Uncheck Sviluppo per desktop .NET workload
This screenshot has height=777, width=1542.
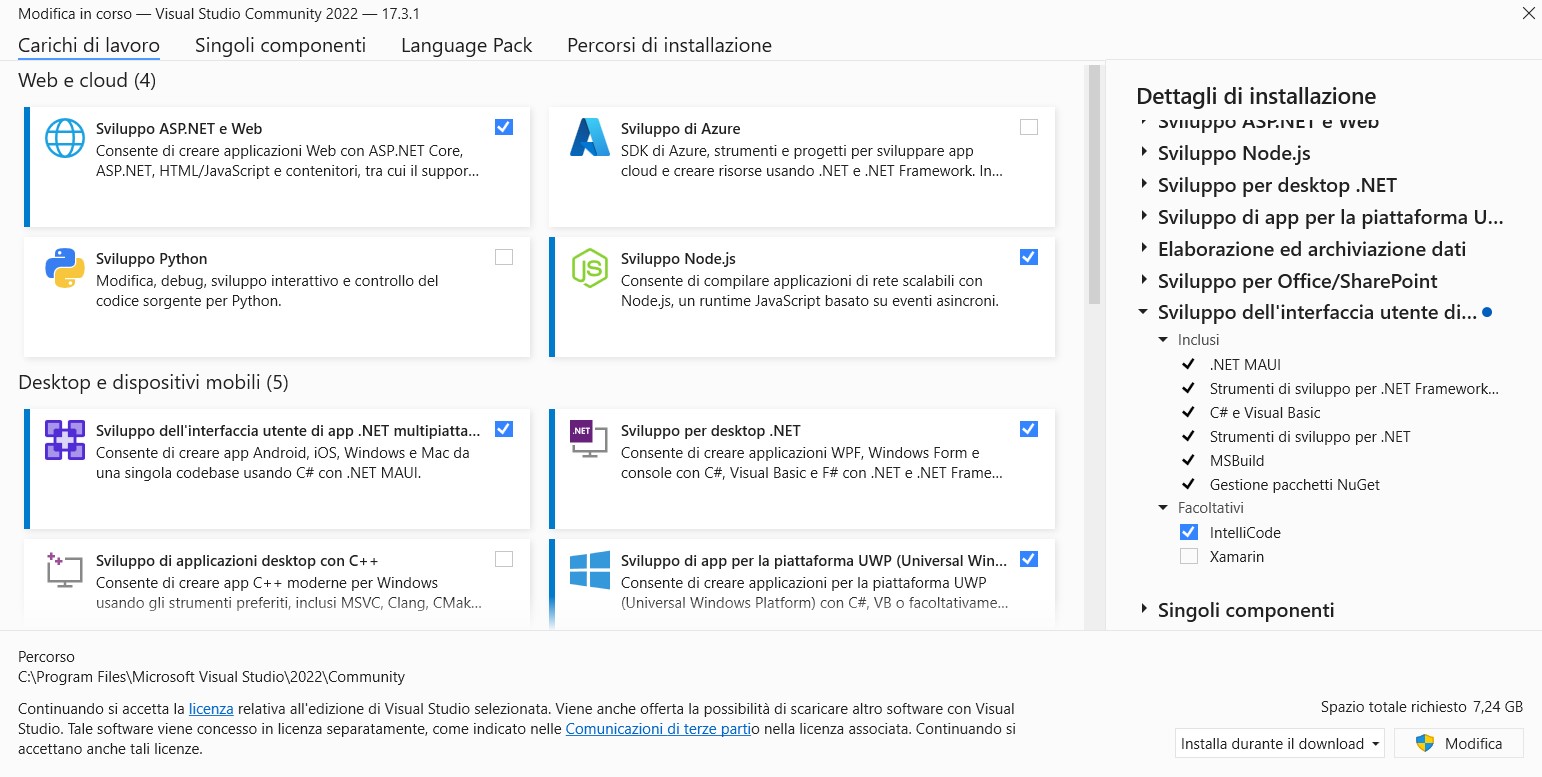[1029, 429]
